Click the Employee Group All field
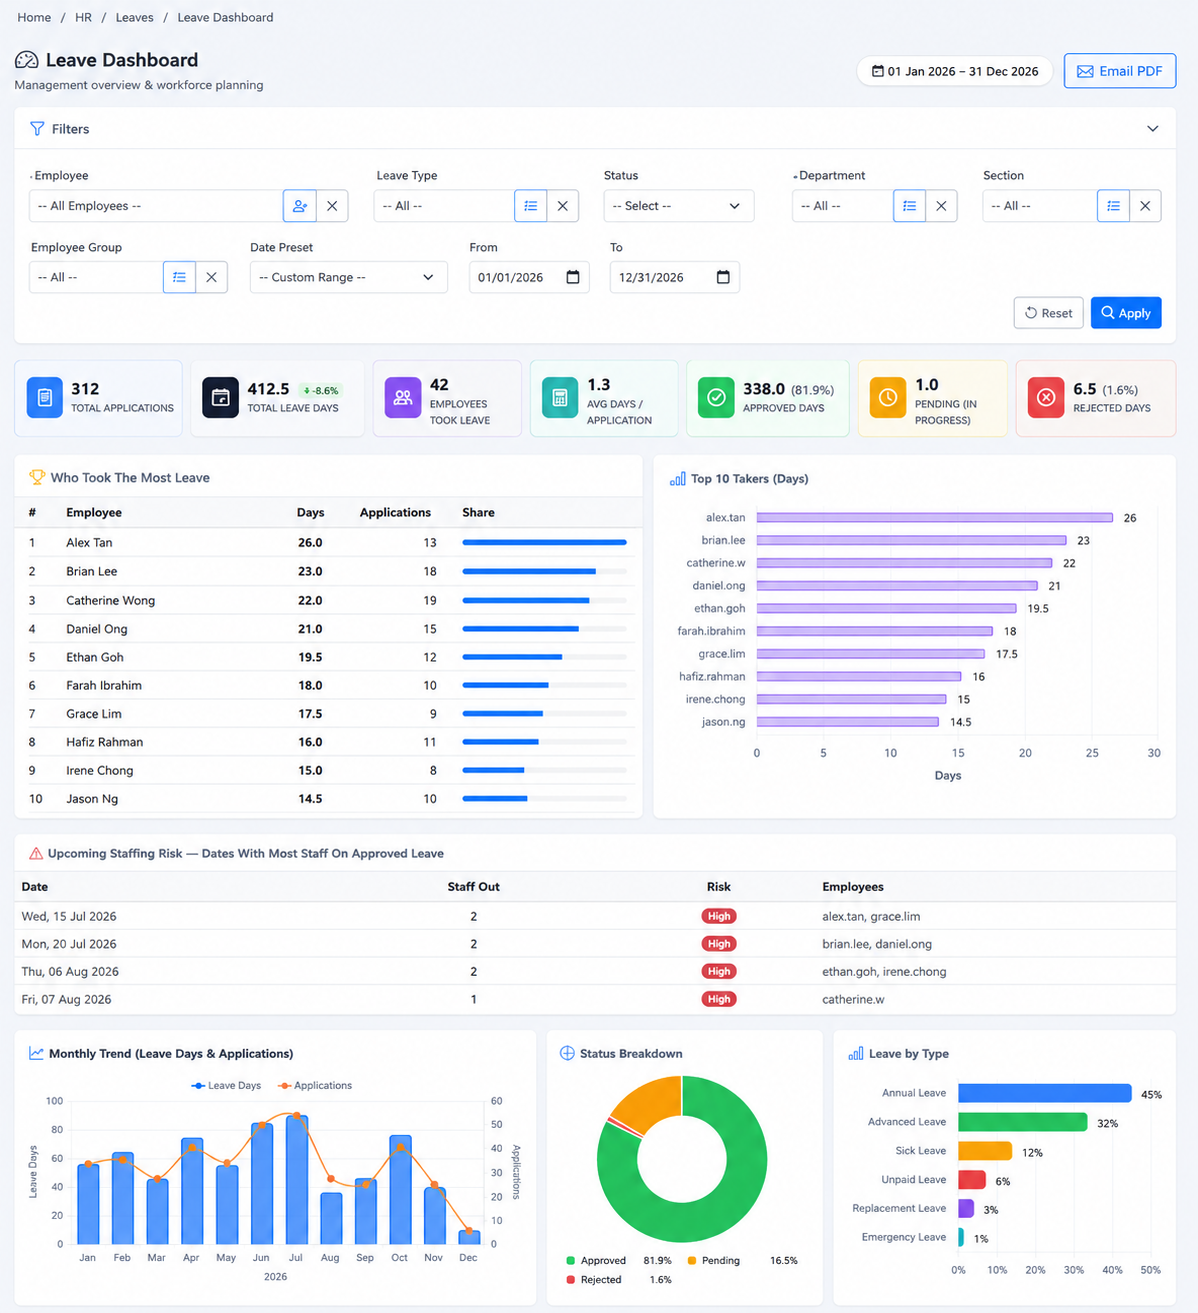The image size is (1198, 1313). coord(96,277)
